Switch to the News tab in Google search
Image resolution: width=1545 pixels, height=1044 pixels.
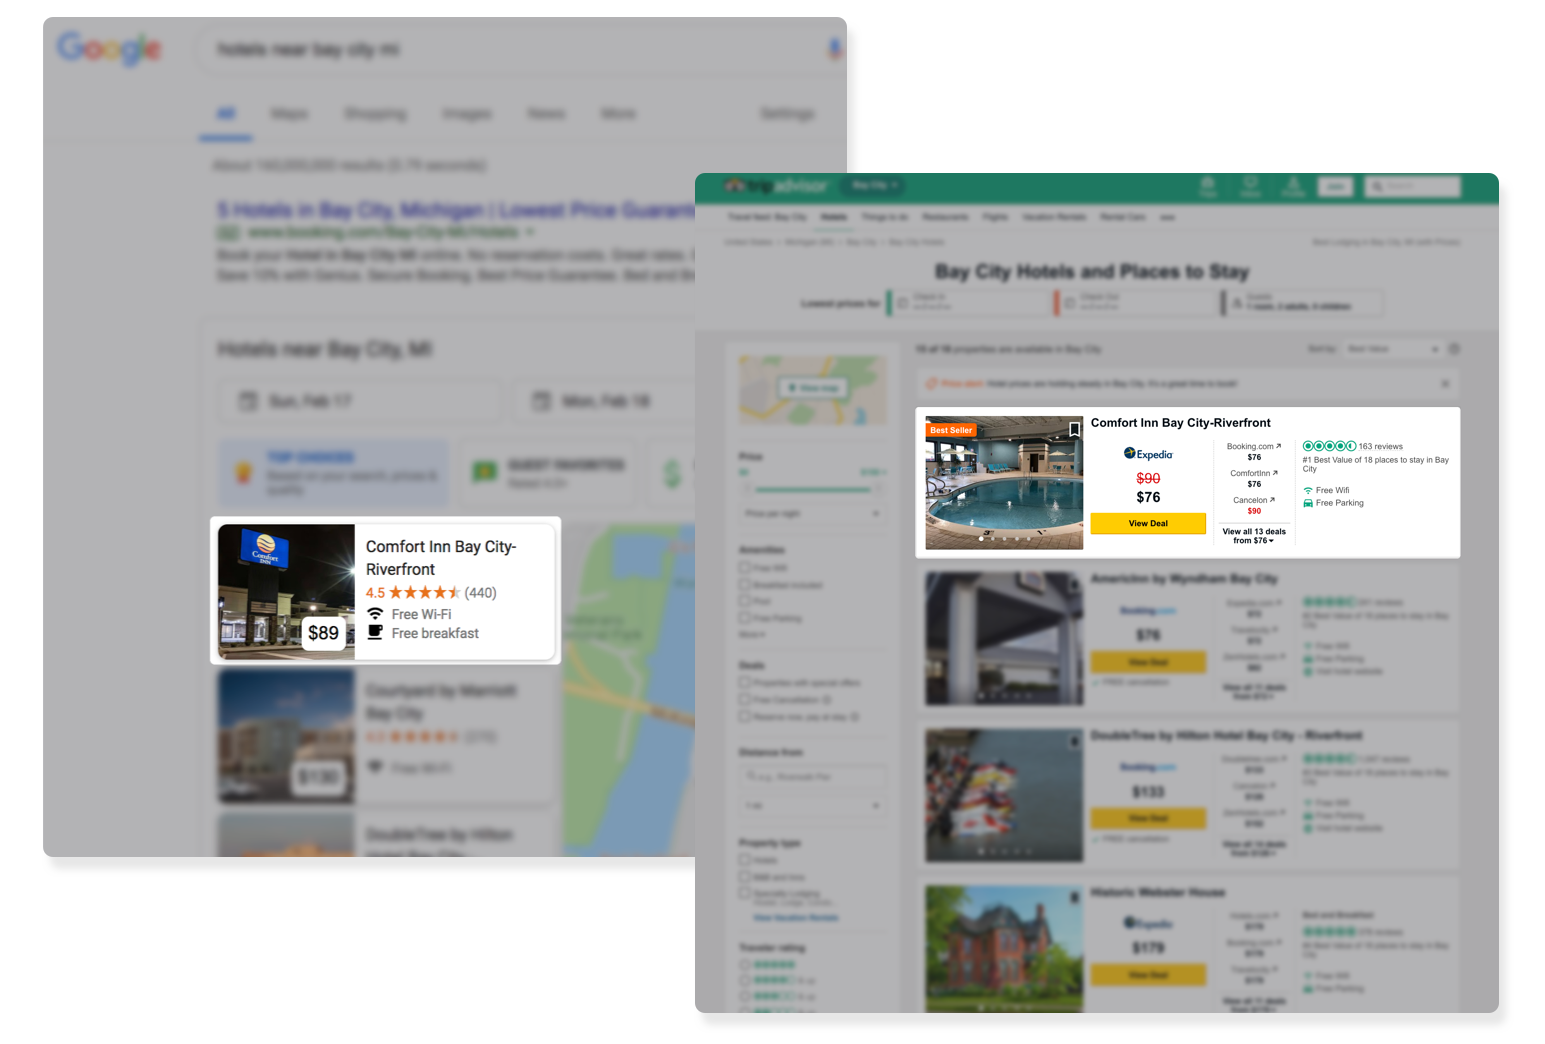click(x=546, y=114)
